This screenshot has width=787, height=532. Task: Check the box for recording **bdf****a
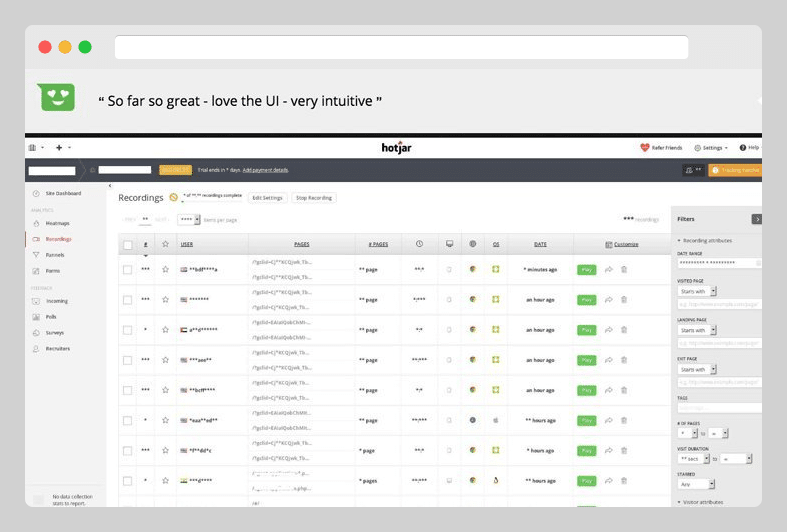click(127, 270)
